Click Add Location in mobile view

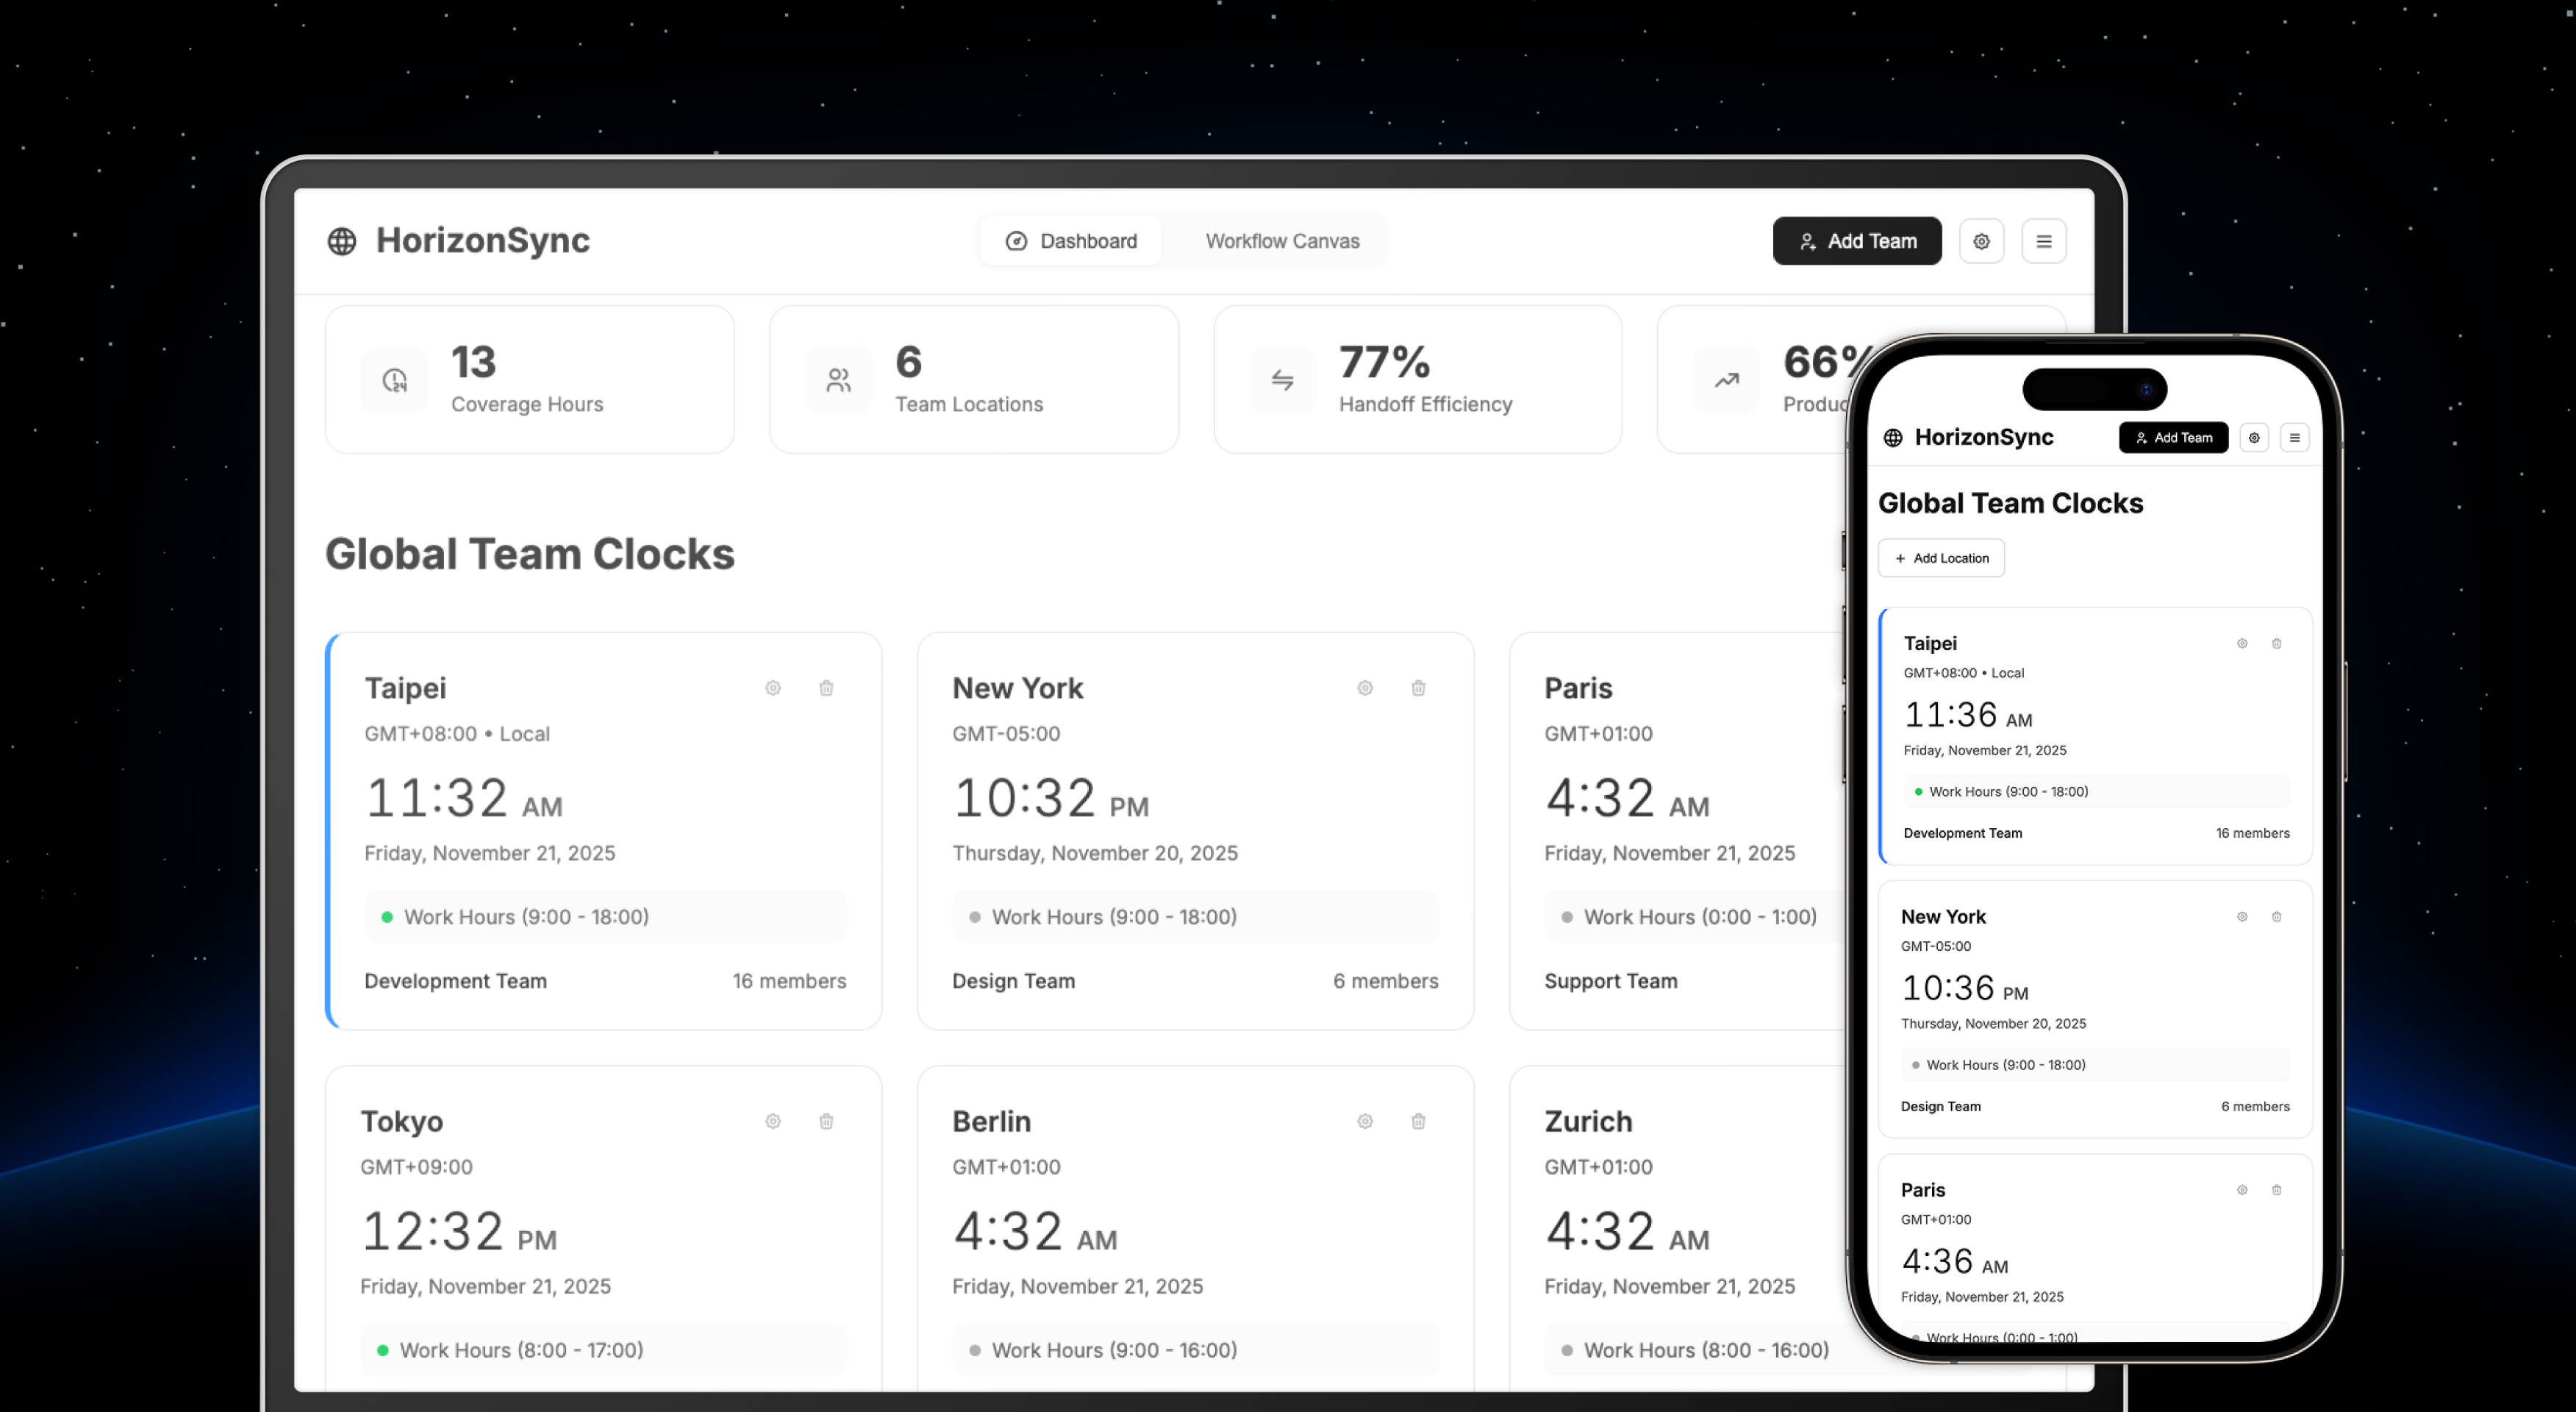1941,558
